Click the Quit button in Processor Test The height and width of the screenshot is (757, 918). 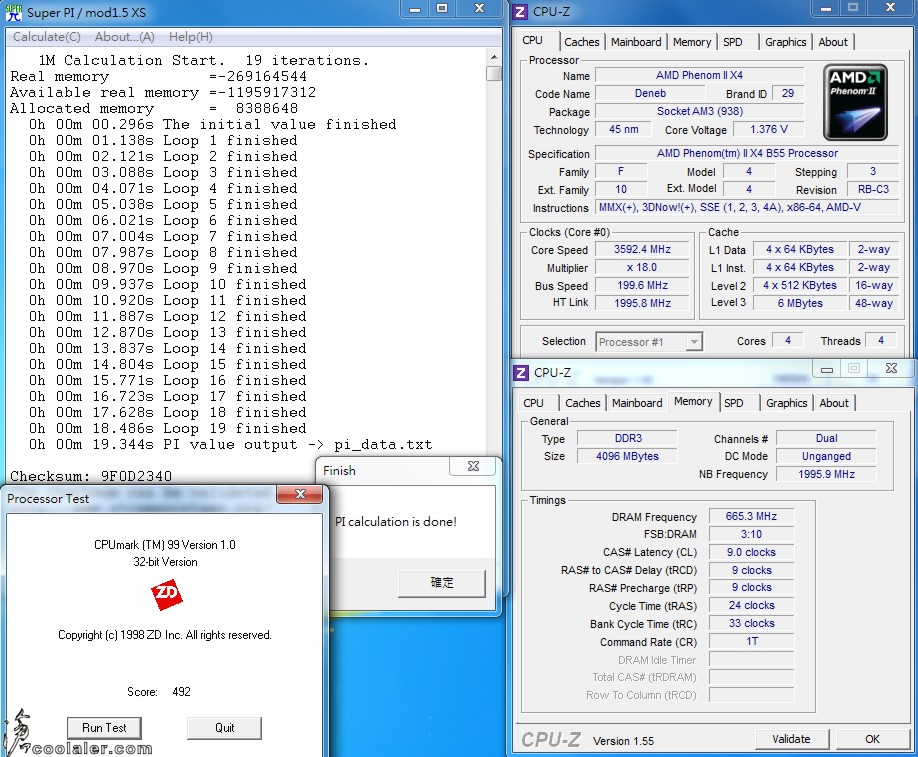click(x=224, y=728)
